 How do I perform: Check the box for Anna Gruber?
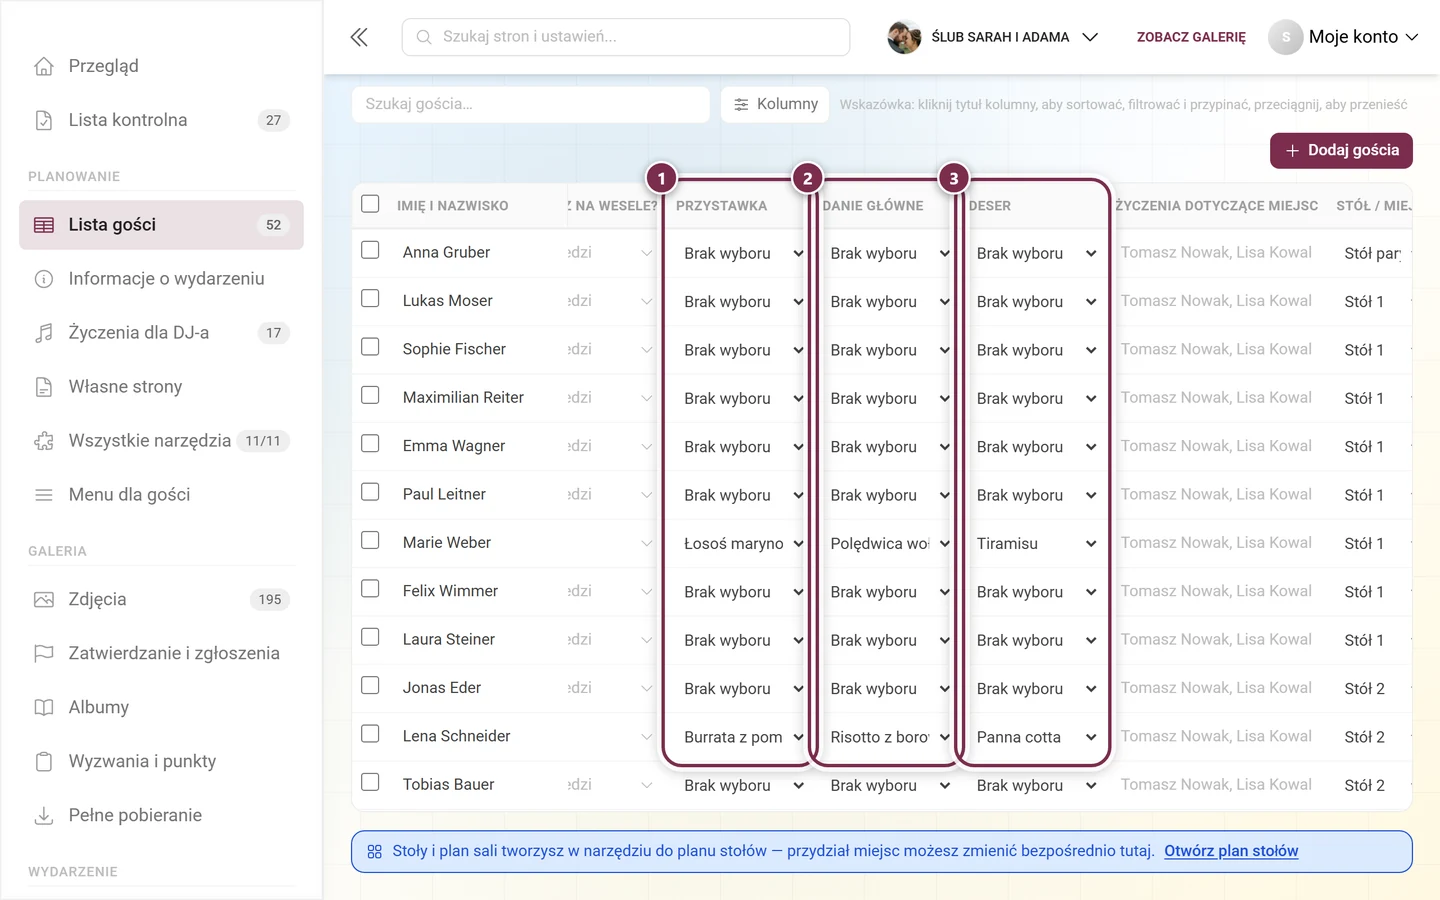[370, 250]
